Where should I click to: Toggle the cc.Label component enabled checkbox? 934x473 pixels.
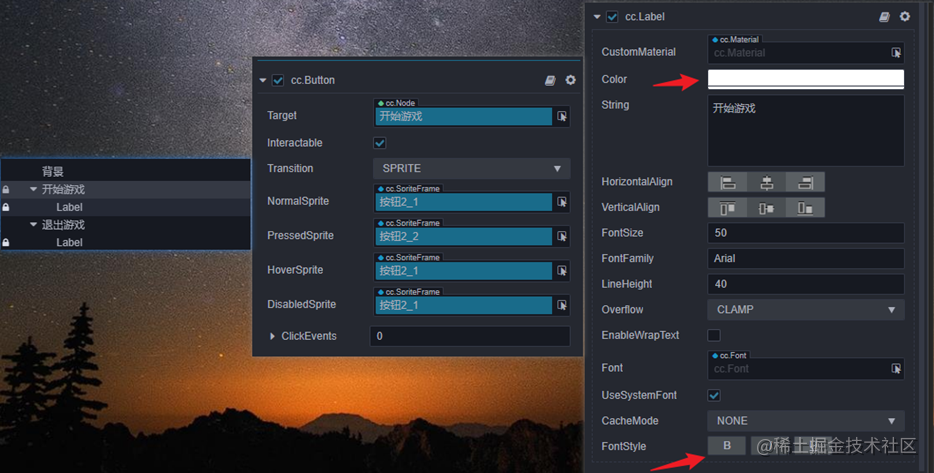[x=612, y=17]
